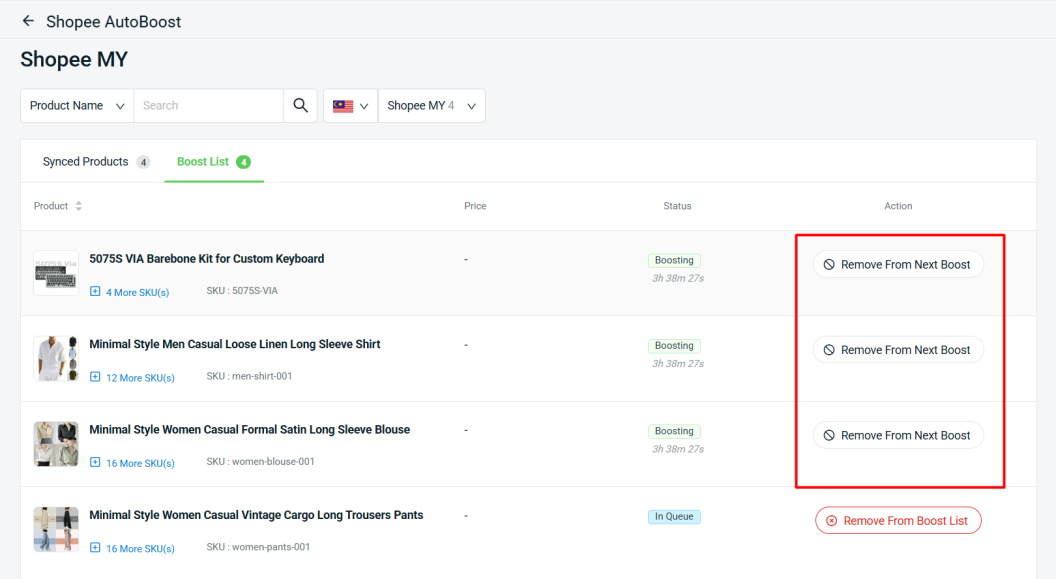The width and height of the screenshot is (1056, 579).
Task: Expand SKUs plus icon for 5075S keyboard kit
Action: 95,292
